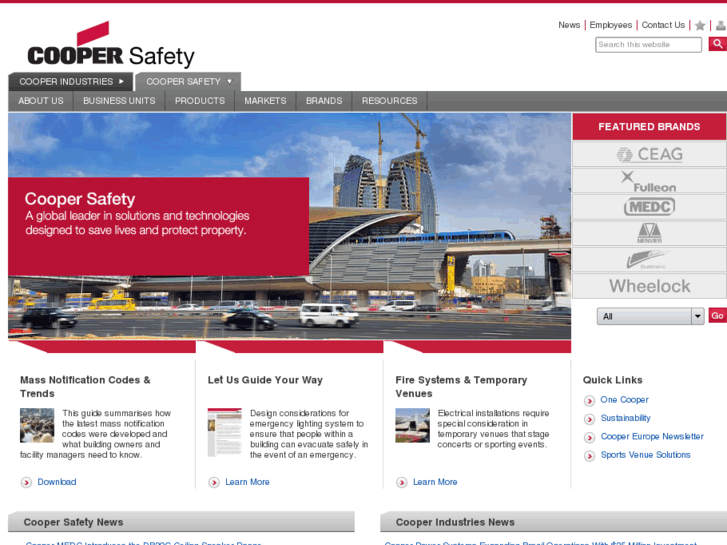Open the Scantronic brand logo
This screenshot has width=727, height=545.
pyautogui.click(x=649, y=259)
